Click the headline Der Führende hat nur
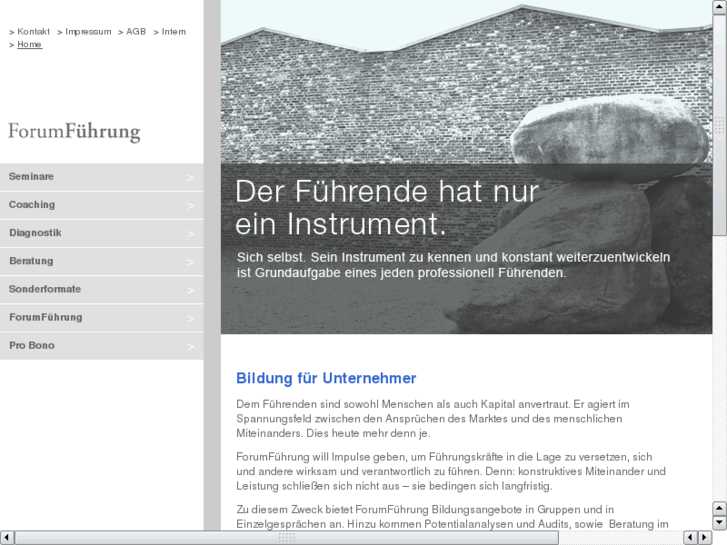This screenshot has height=545, width=727. pos(387,191)
